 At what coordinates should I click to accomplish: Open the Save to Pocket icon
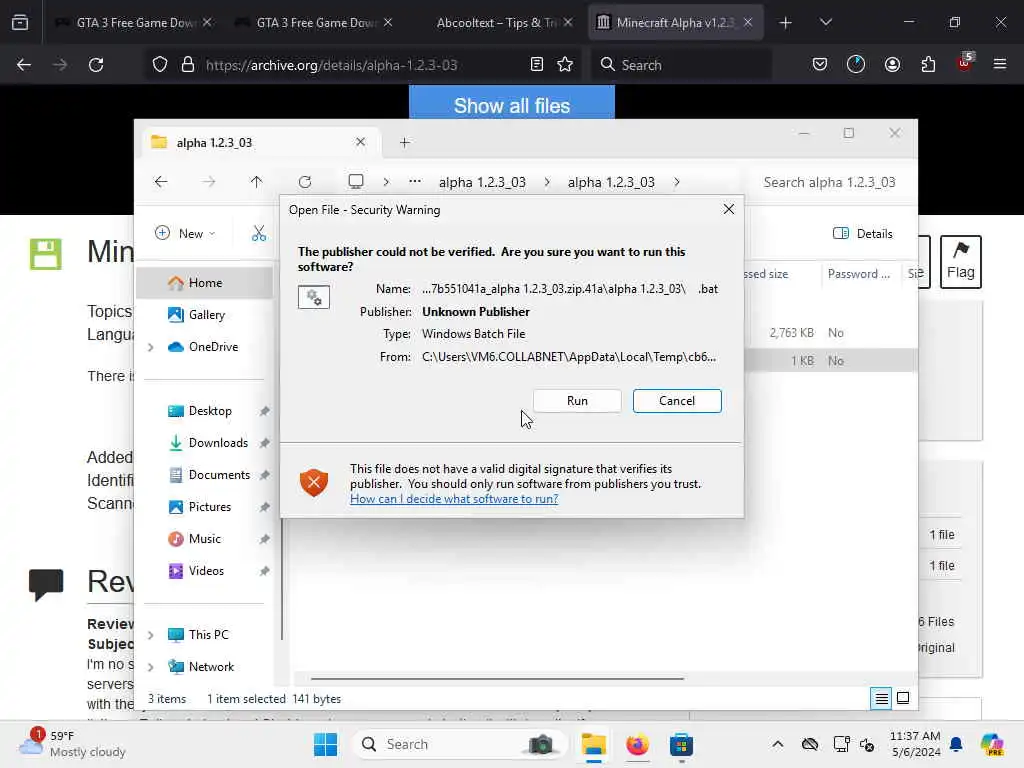pos(820,64)
